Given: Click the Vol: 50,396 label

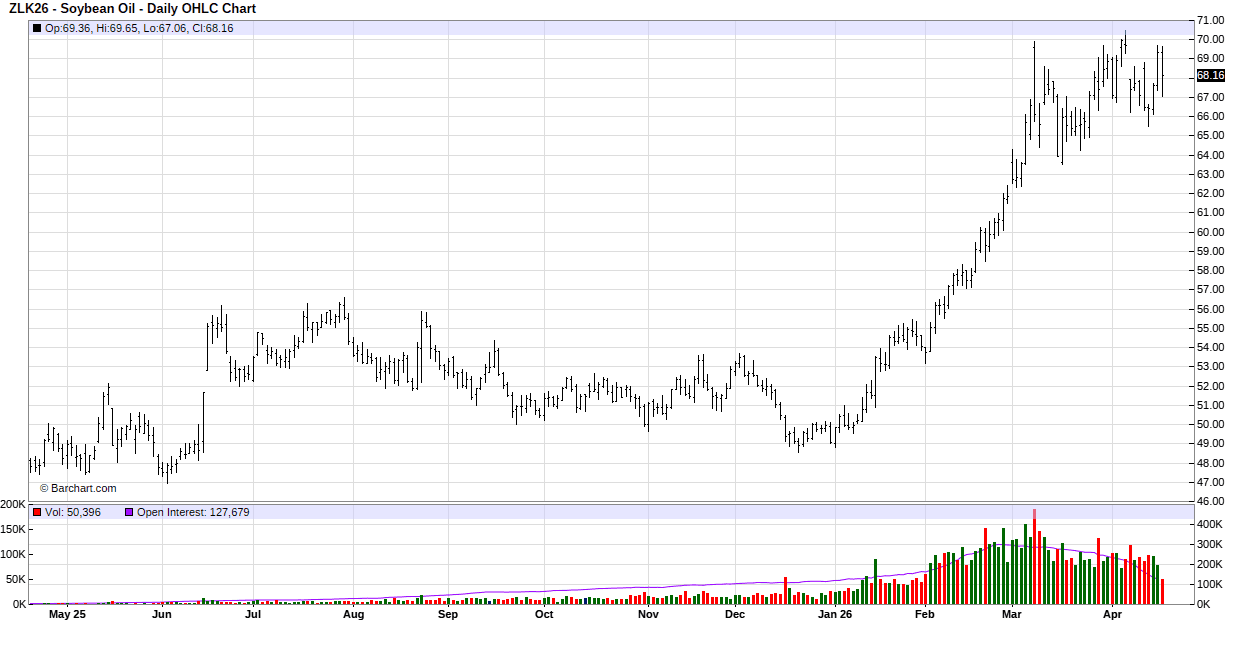Looking at the screenshot, I should pyautogui.click(x=73, y=512).
